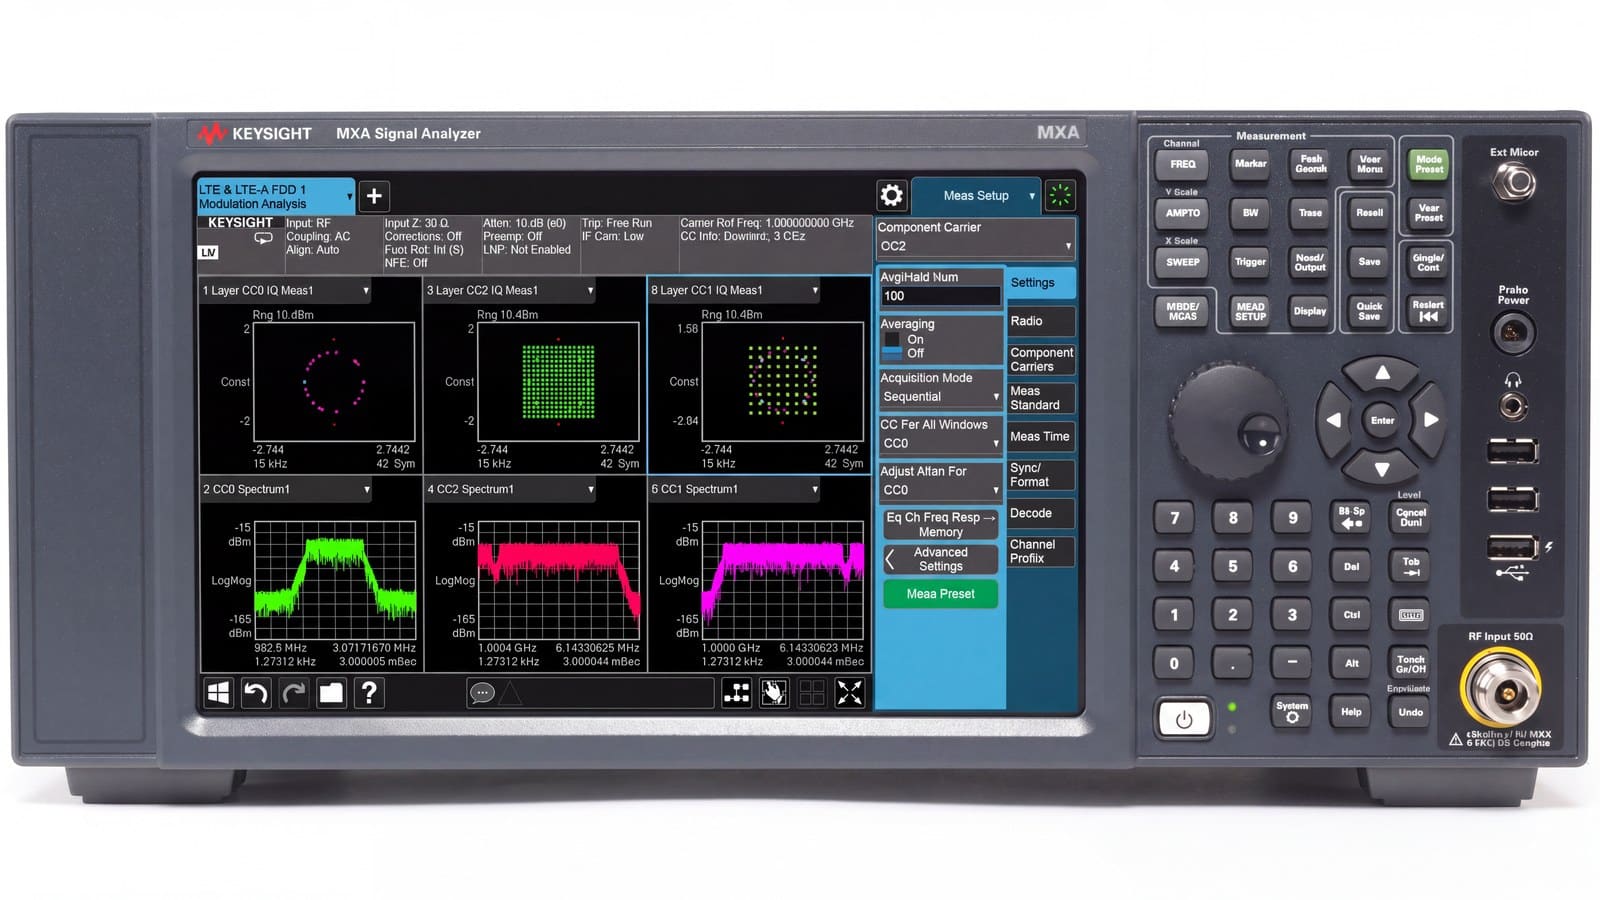This screenshot has height=900, width=1600.
Task: Open the LTE & LTE-A FDD mode dropdown
Action: pos(275,196)
